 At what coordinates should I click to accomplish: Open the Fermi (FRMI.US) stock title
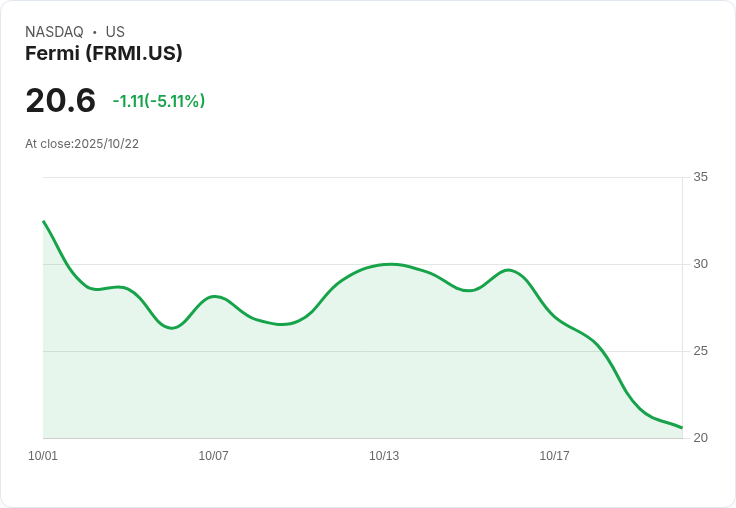pos(104,54)
